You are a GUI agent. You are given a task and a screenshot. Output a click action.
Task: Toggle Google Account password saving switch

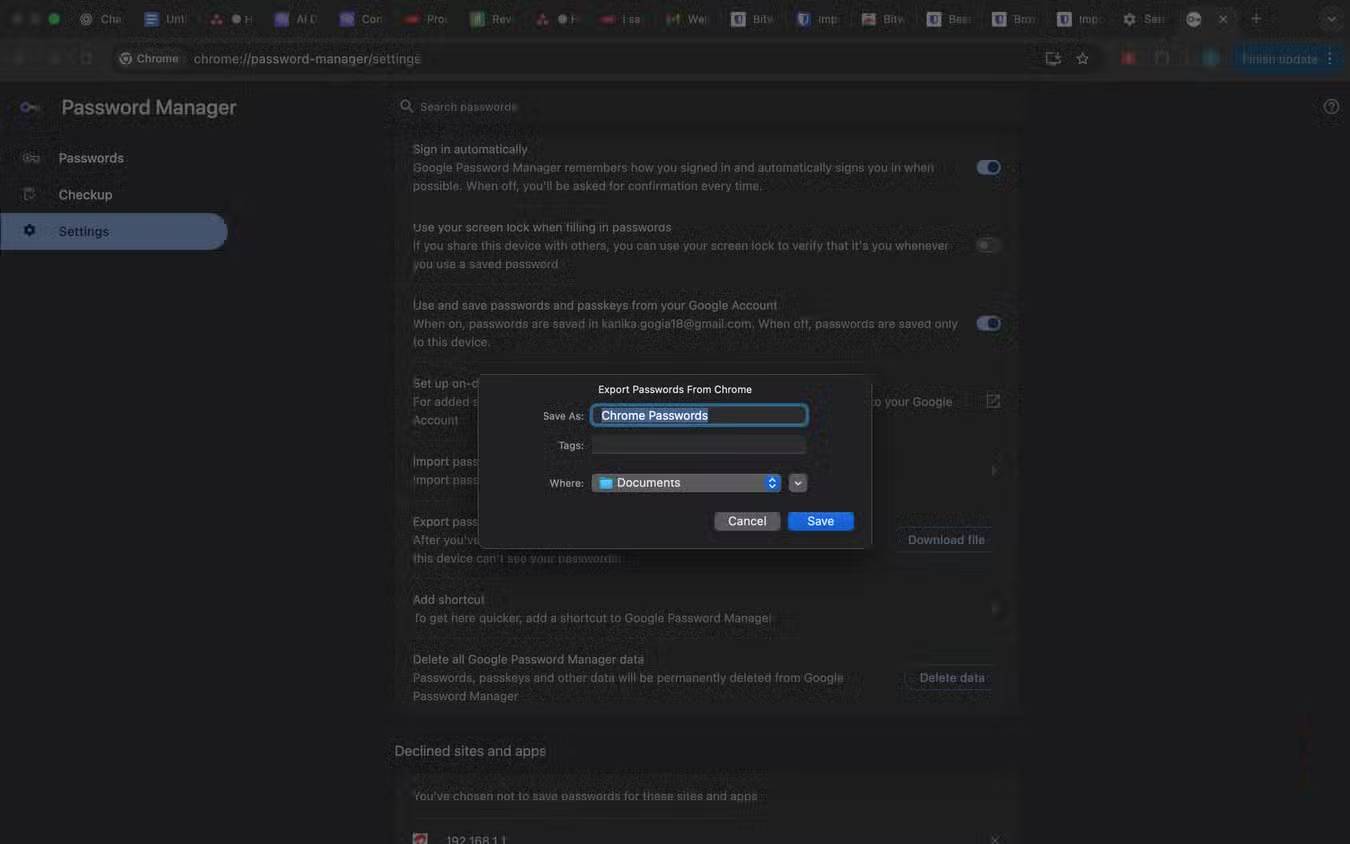988,323
